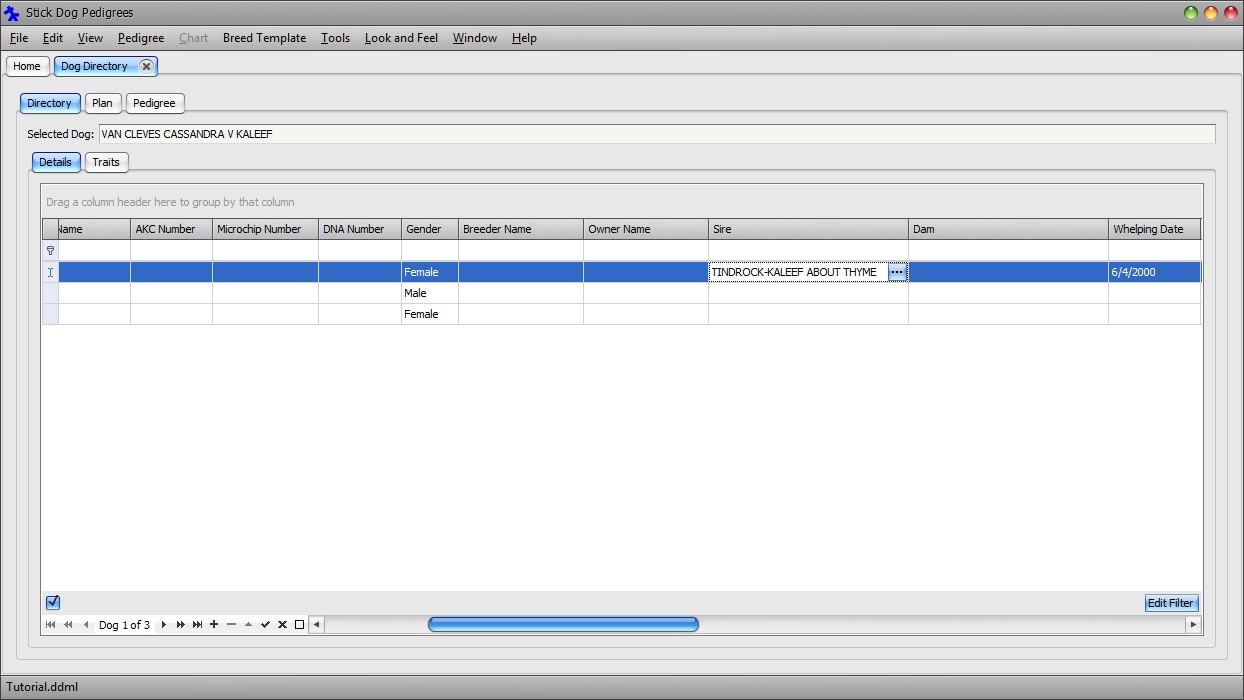
Task: Click the Whelping Date column header
Action: click(x=1153, y=229)
